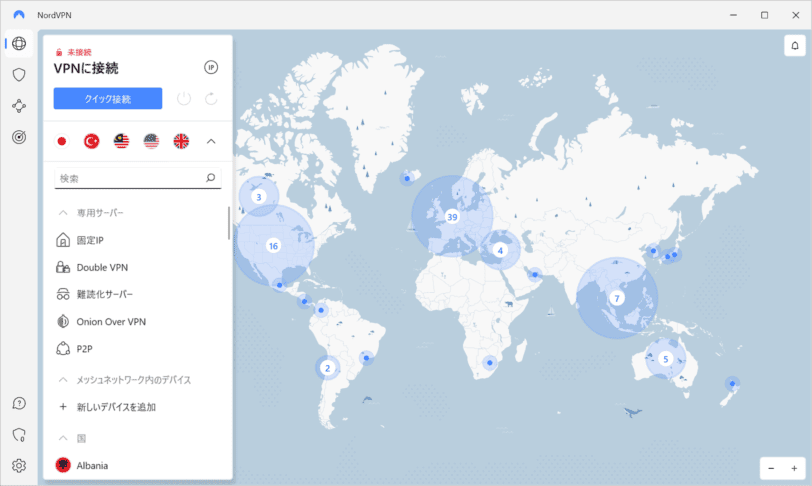Click the Iceland server dot

[x=407, y=178]
